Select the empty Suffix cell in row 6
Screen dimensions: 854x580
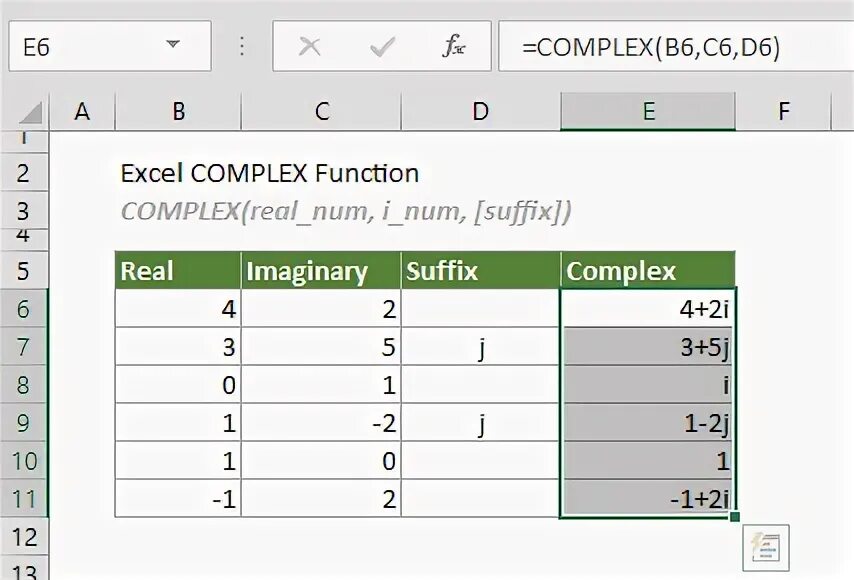[480, 308]
